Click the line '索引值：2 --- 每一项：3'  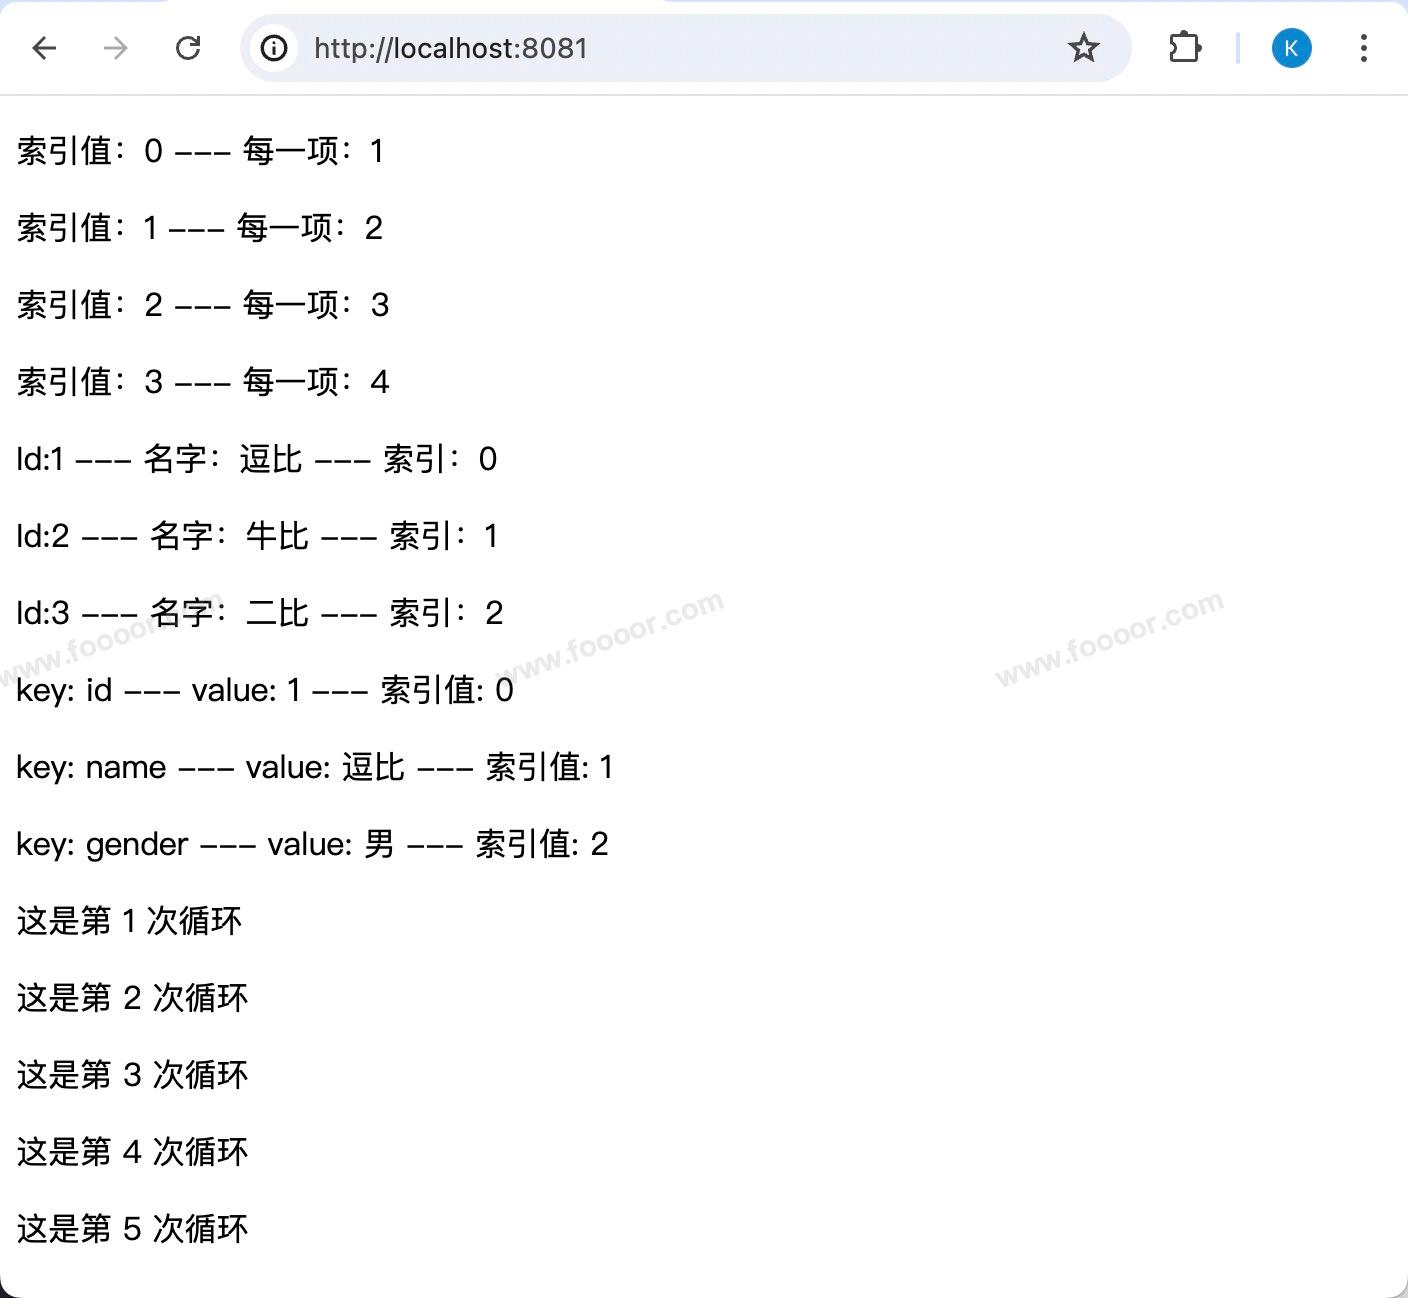(x=203, y=305)
